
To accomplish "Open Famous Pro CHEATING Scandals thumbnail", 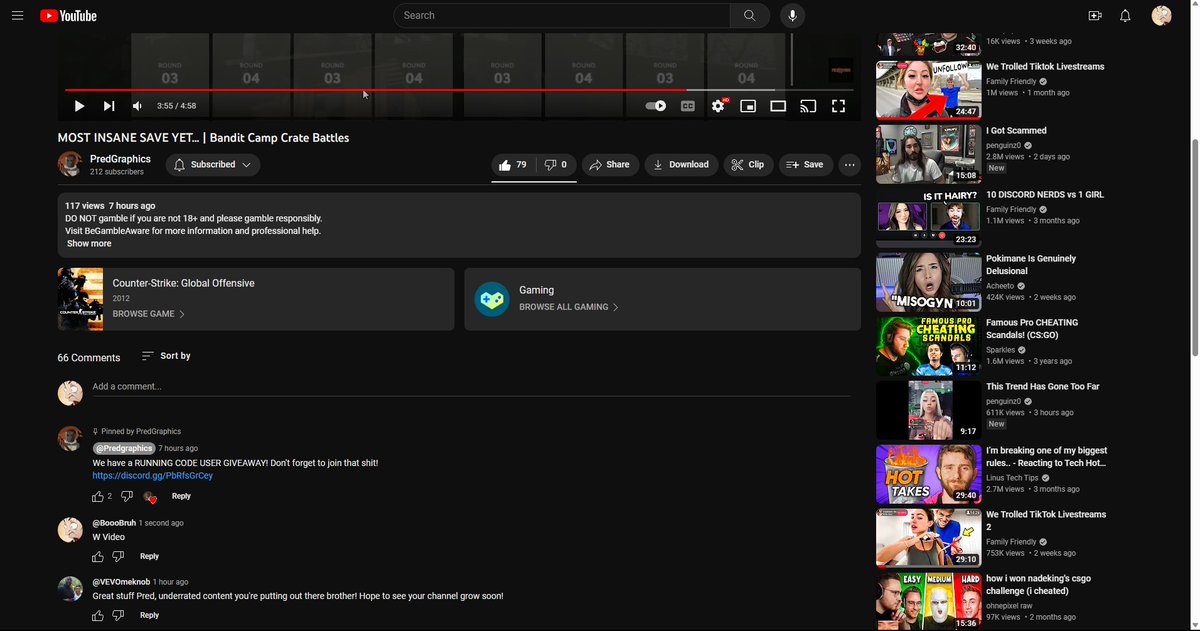I will [x=929, y=346].
